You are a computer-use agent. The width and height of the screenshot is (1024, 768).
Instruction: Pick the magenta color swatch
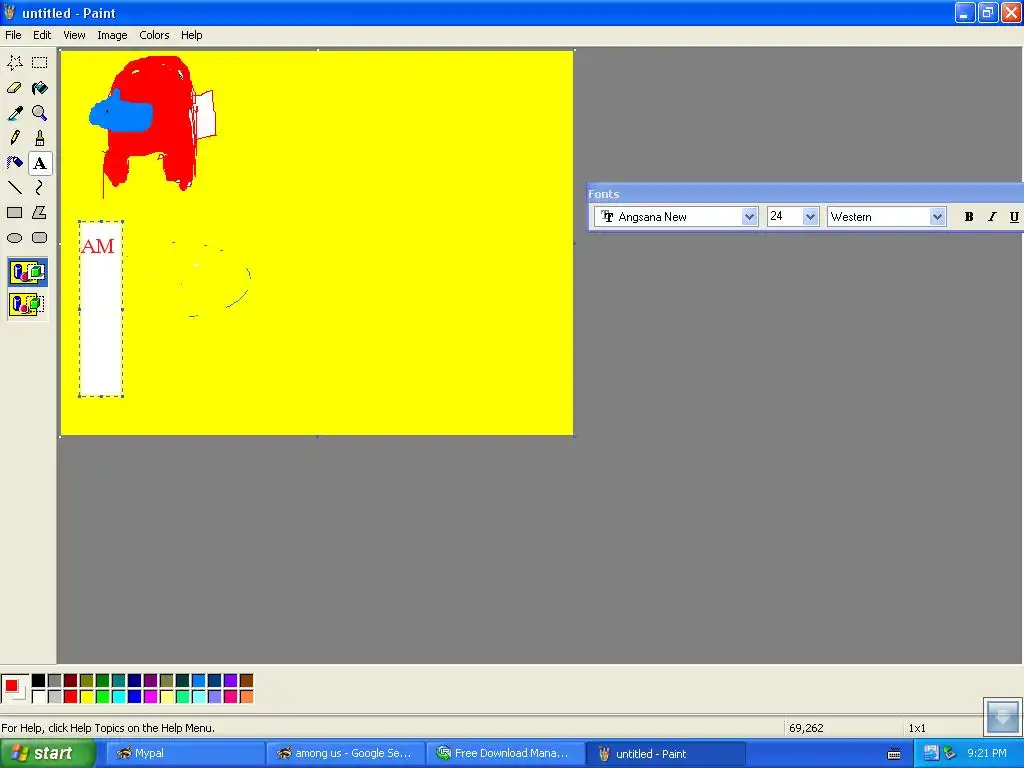tap(150, 697)
